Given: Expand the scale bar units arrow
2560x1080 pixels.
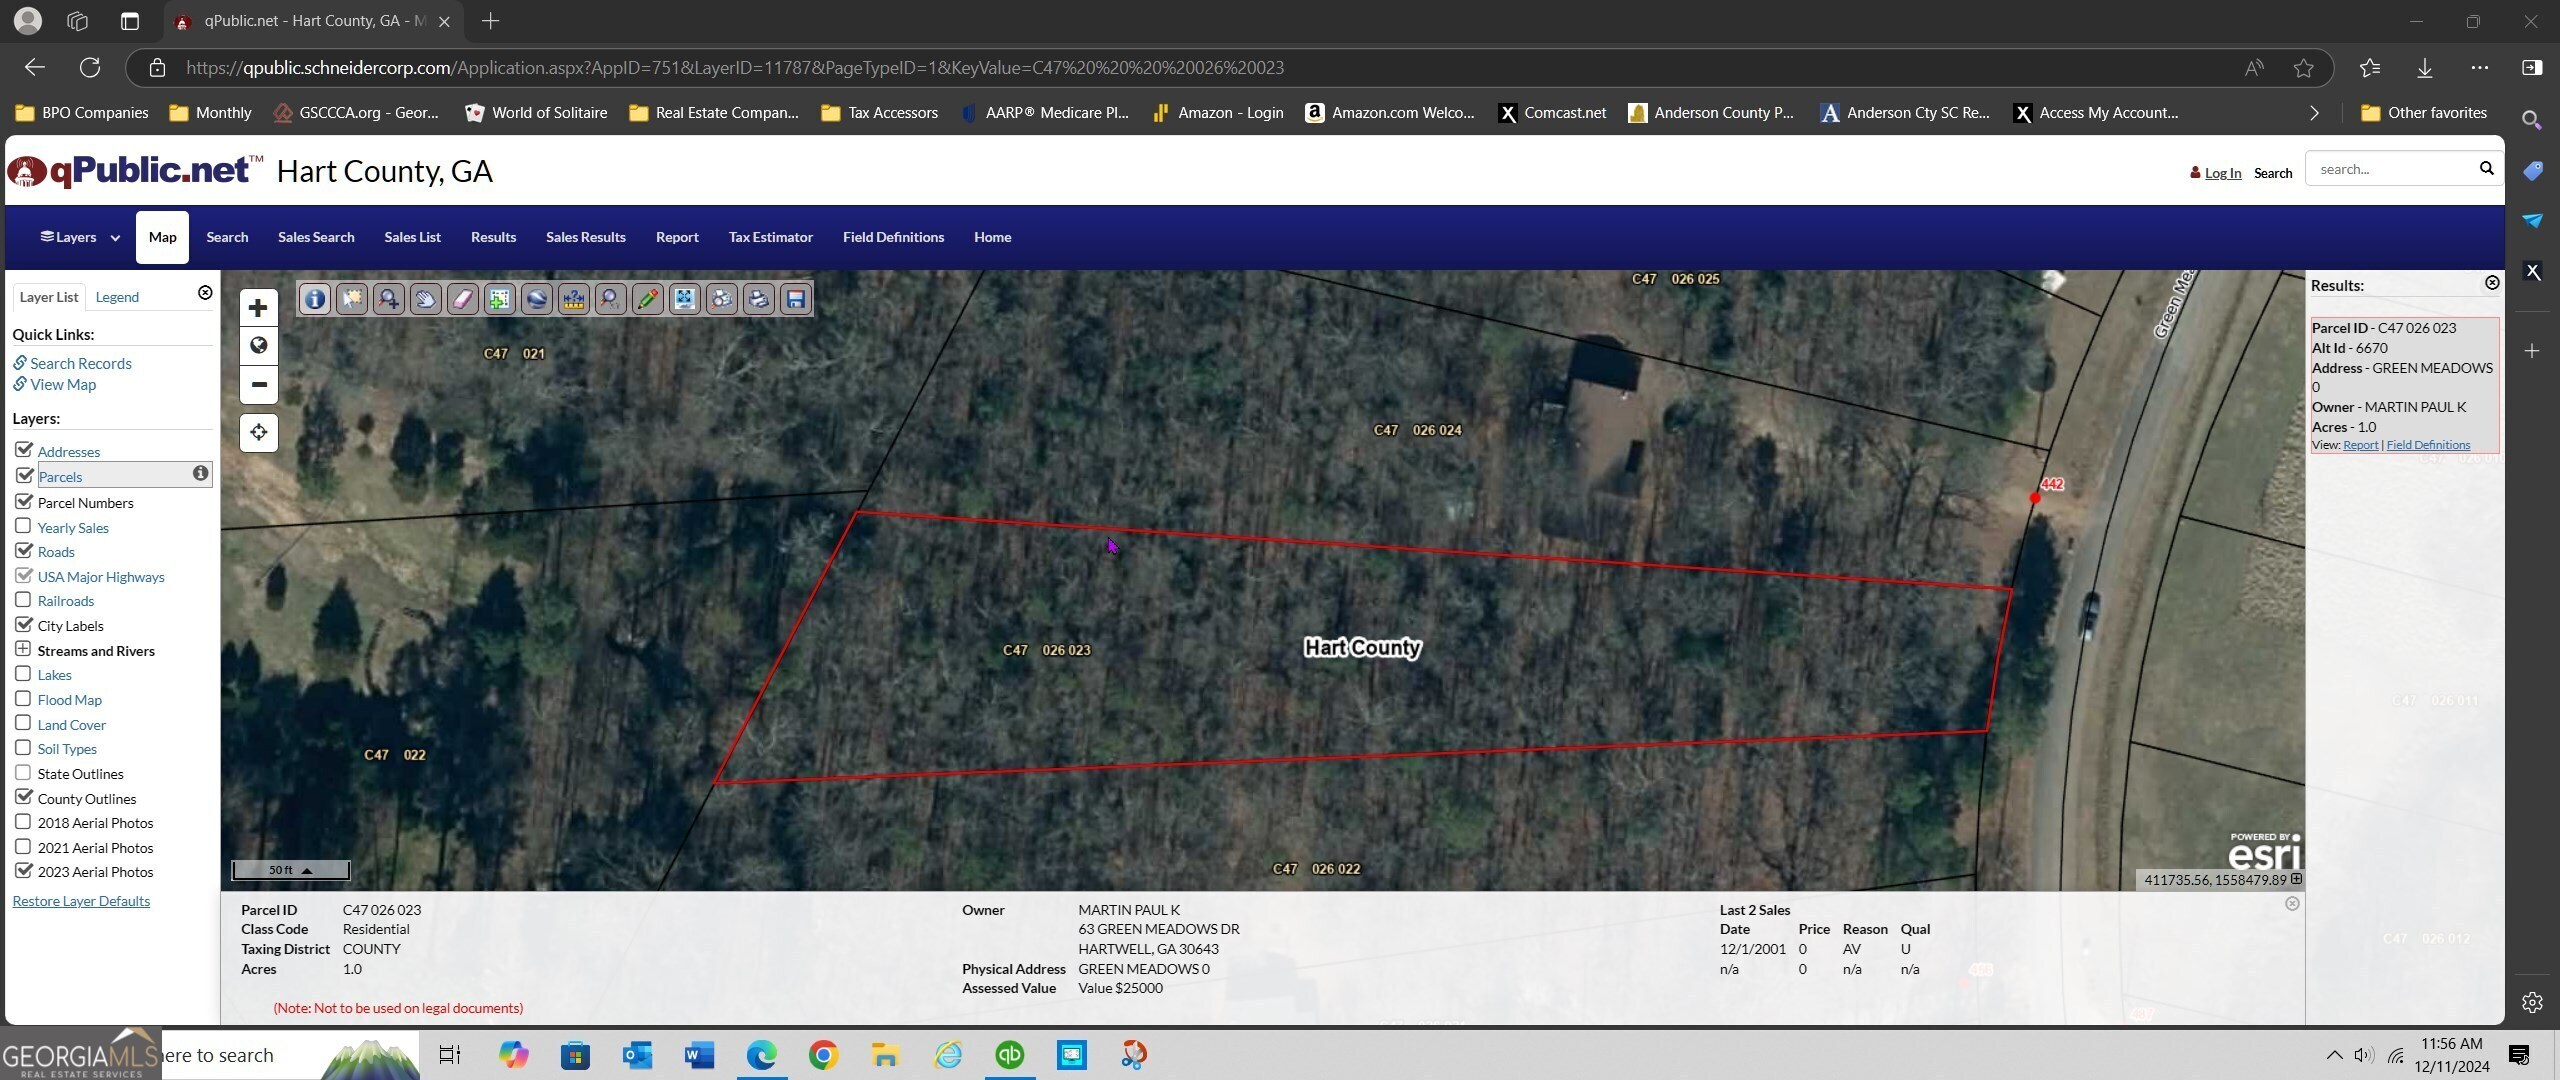Looking at the screenshot, I should click(x=307, y=870).
